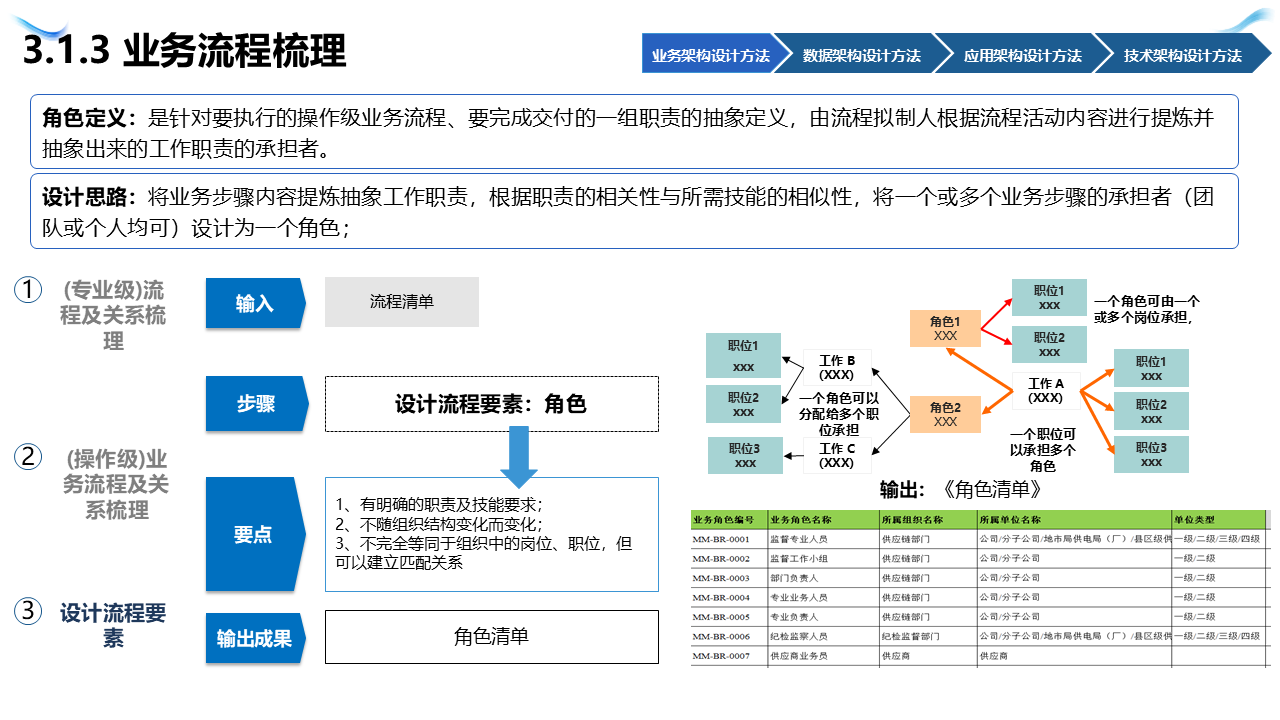This screenshot has width=1280, height=720.
Task: Select cell MM-BR-0003
Action: coord(728,578)
